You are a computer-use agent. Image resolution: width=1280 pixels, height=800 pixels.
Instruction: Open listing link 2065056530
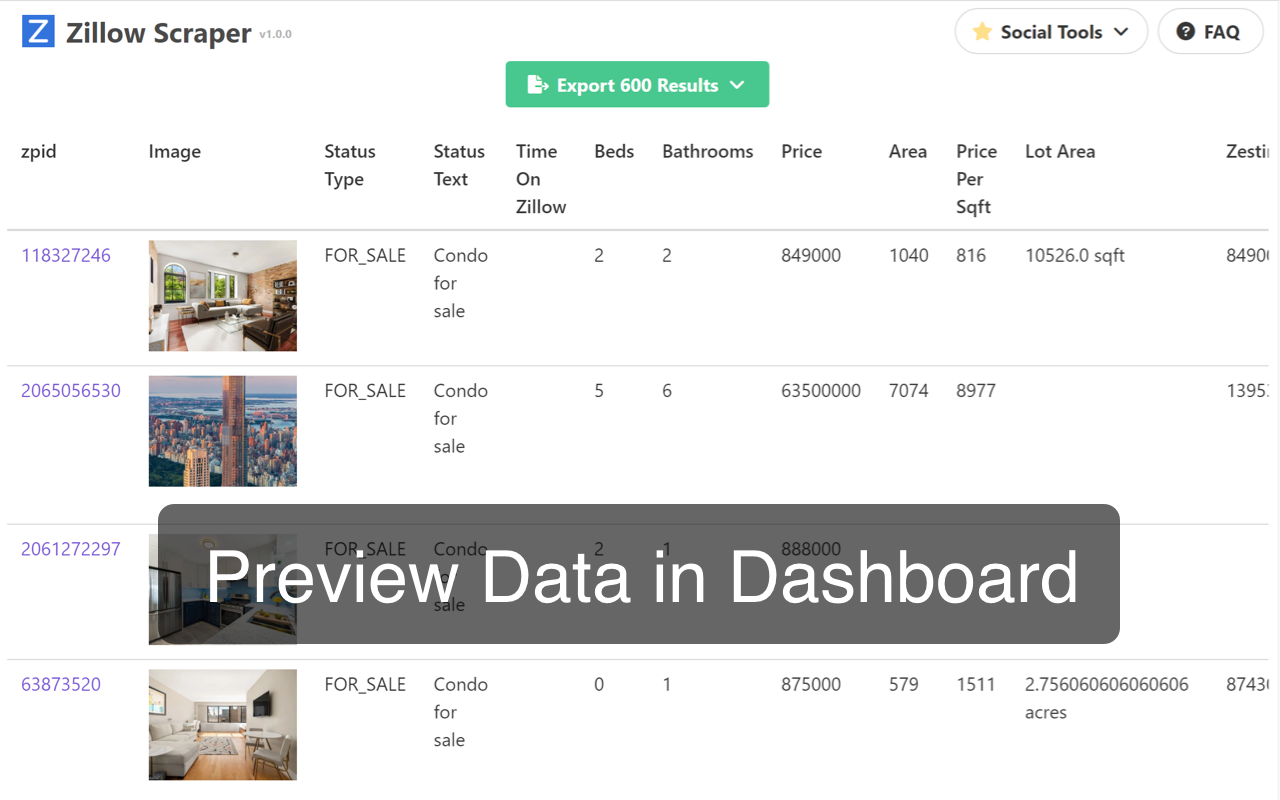pos(71,390)
